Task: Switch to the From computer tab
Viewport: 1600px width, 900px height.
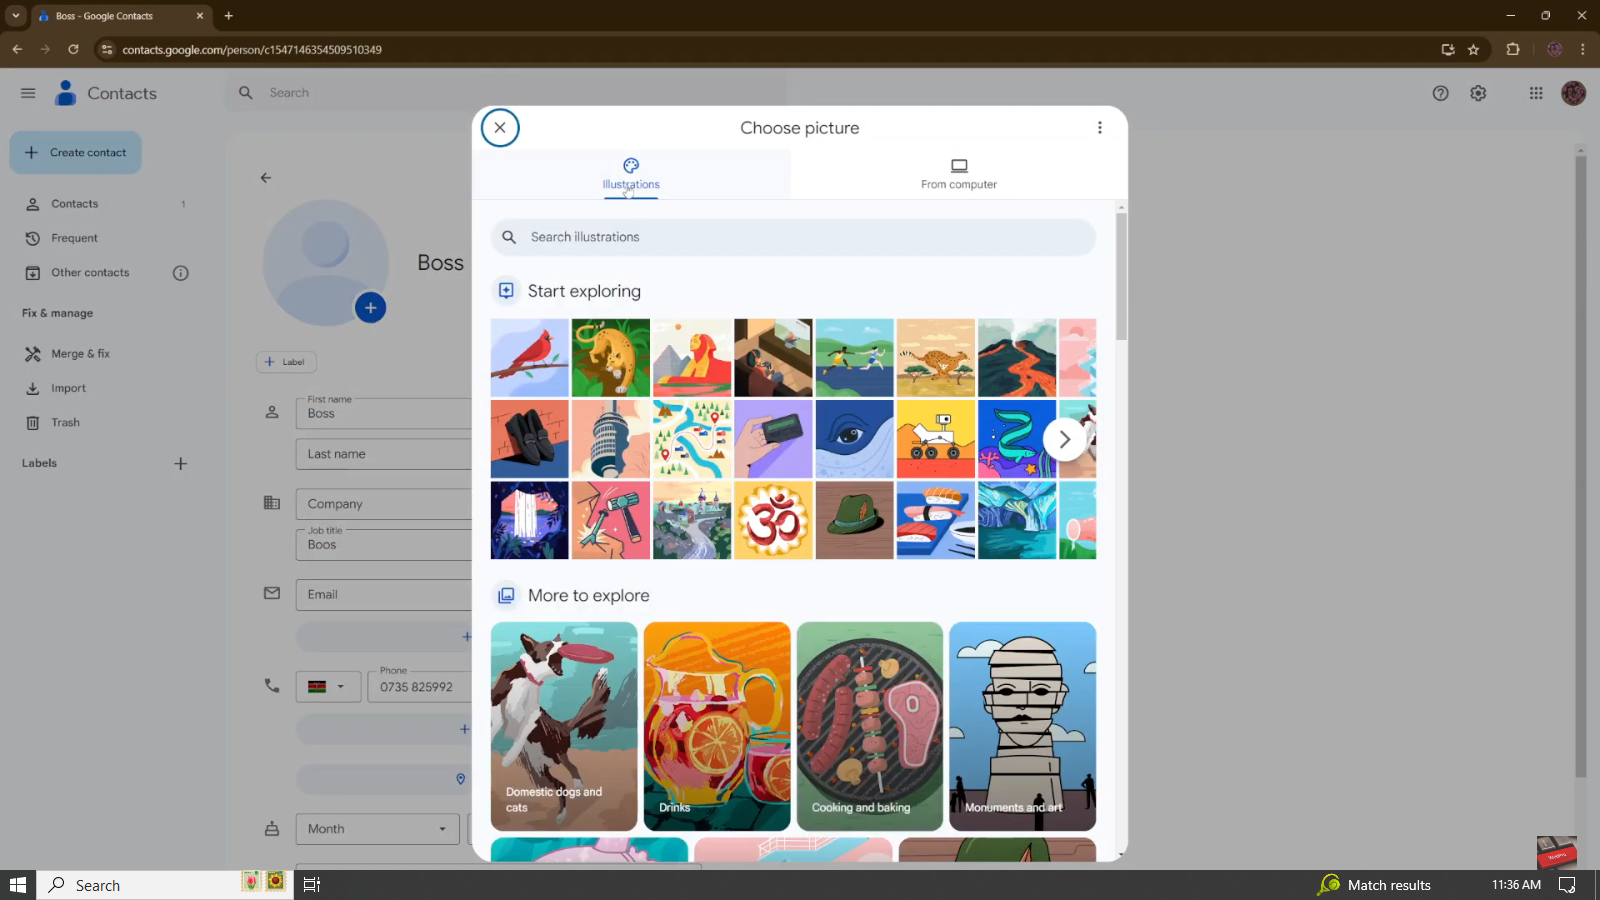Action: pos(958,174)
